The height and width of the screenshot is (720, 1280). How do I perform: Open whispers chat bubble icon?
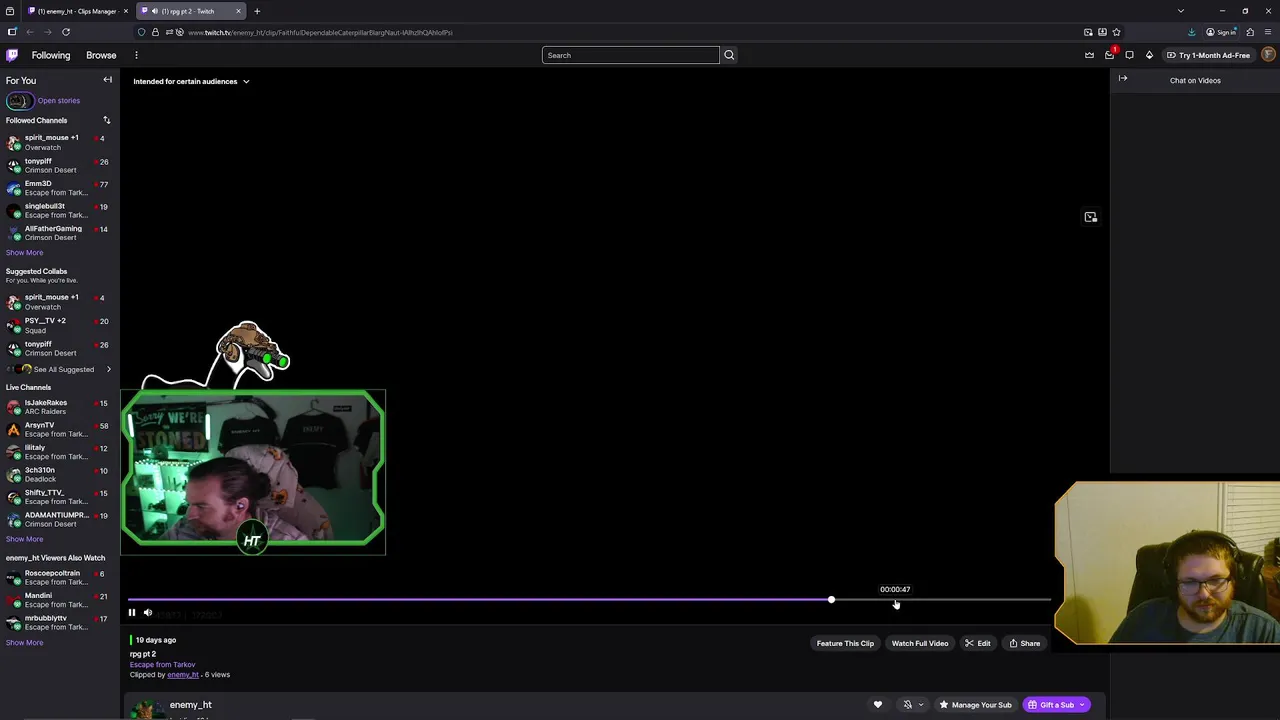point(1129,55)
